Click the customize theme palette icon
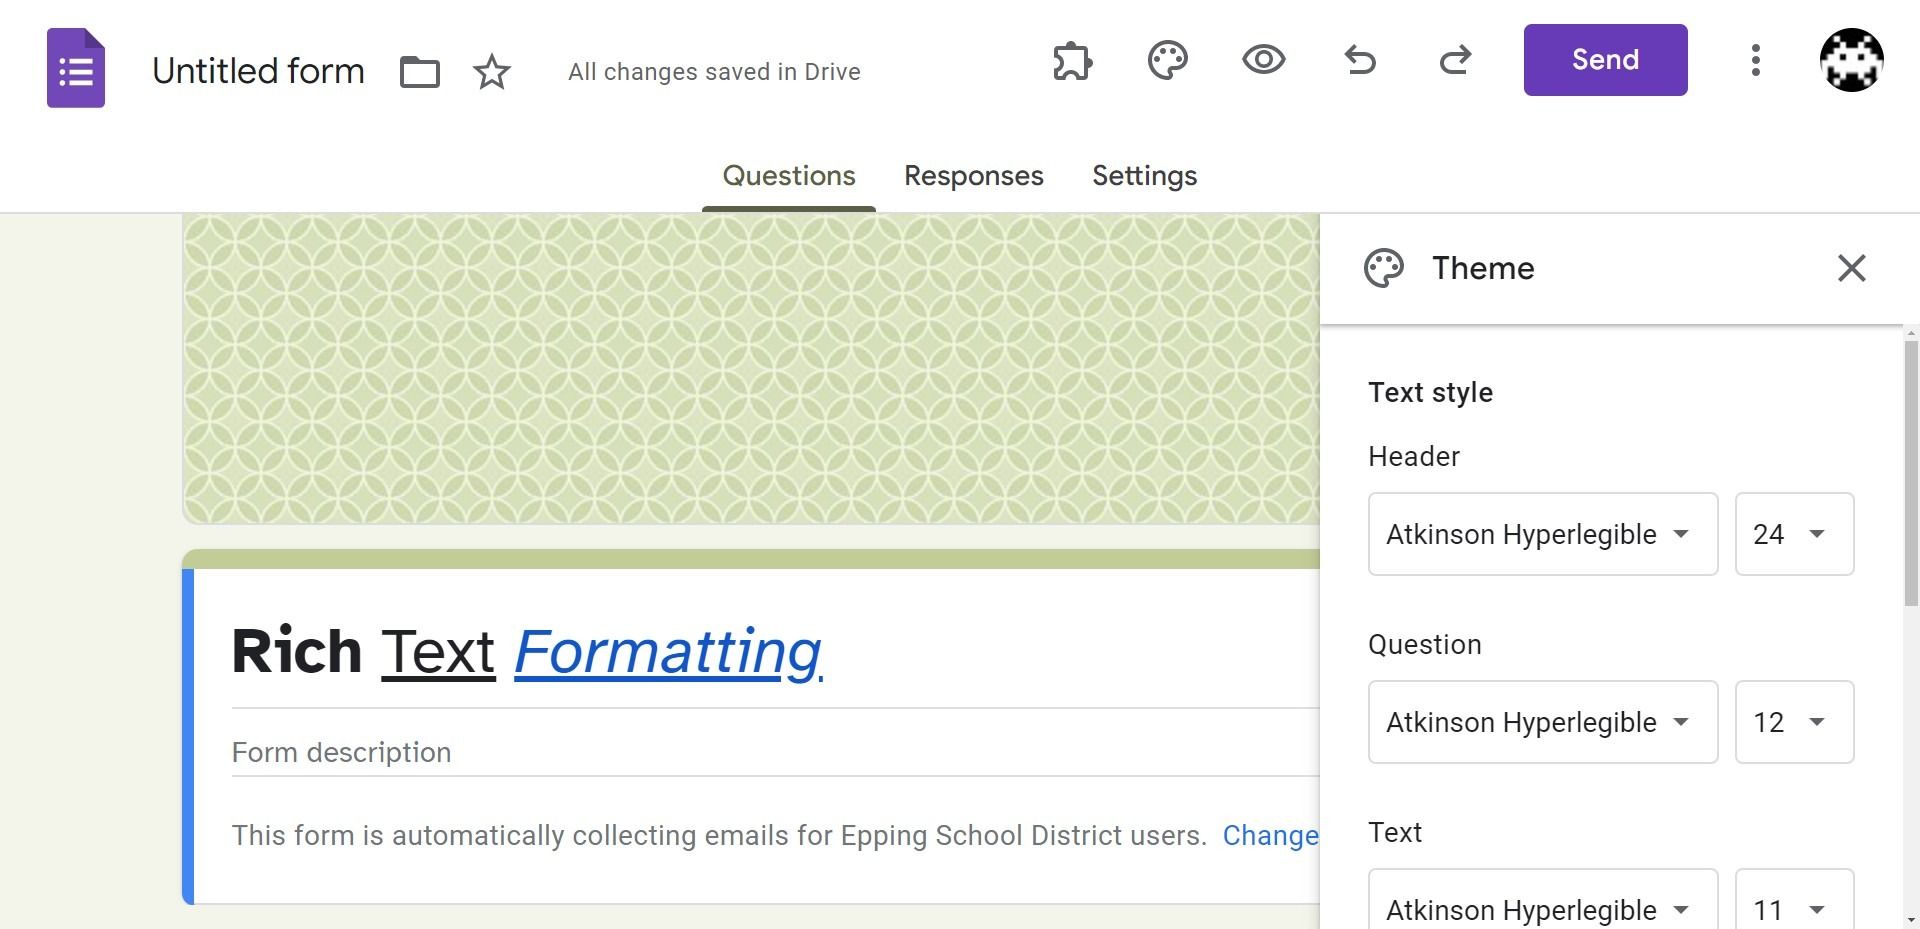1920x929 pixels. click(1167, 61)
